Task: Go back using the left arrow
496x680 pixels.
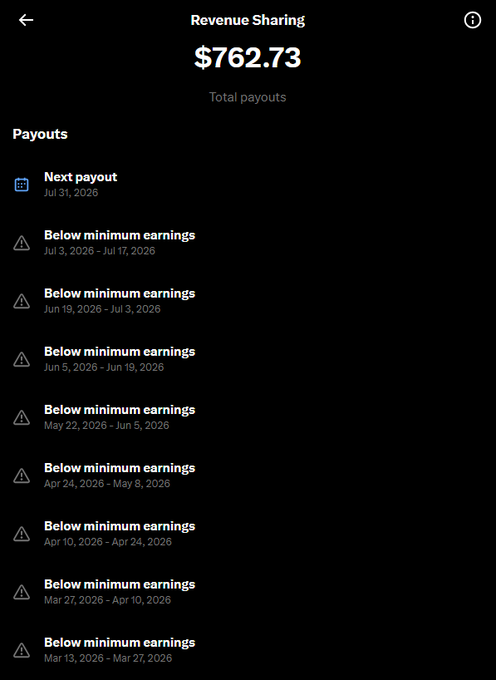Action: (26, 20)
